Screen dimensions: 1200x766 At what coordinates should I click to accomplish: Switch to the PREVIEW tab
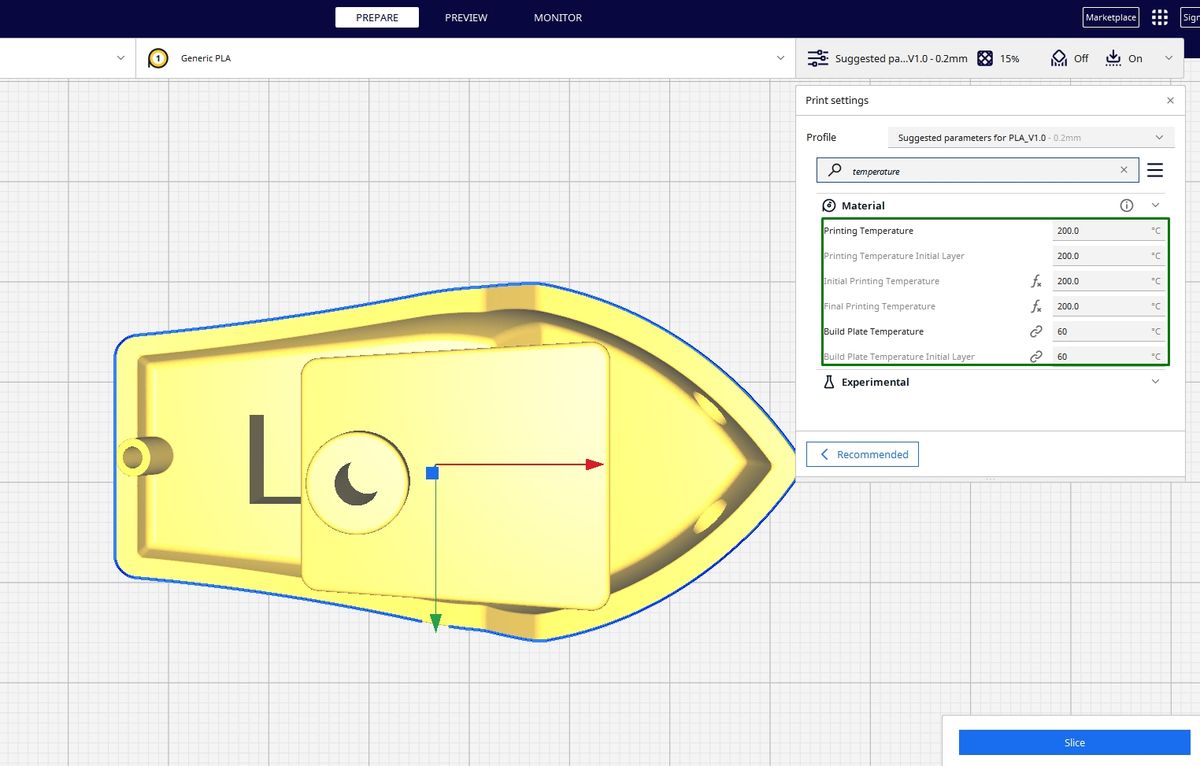pyautogui.click(x=465, y=17)
